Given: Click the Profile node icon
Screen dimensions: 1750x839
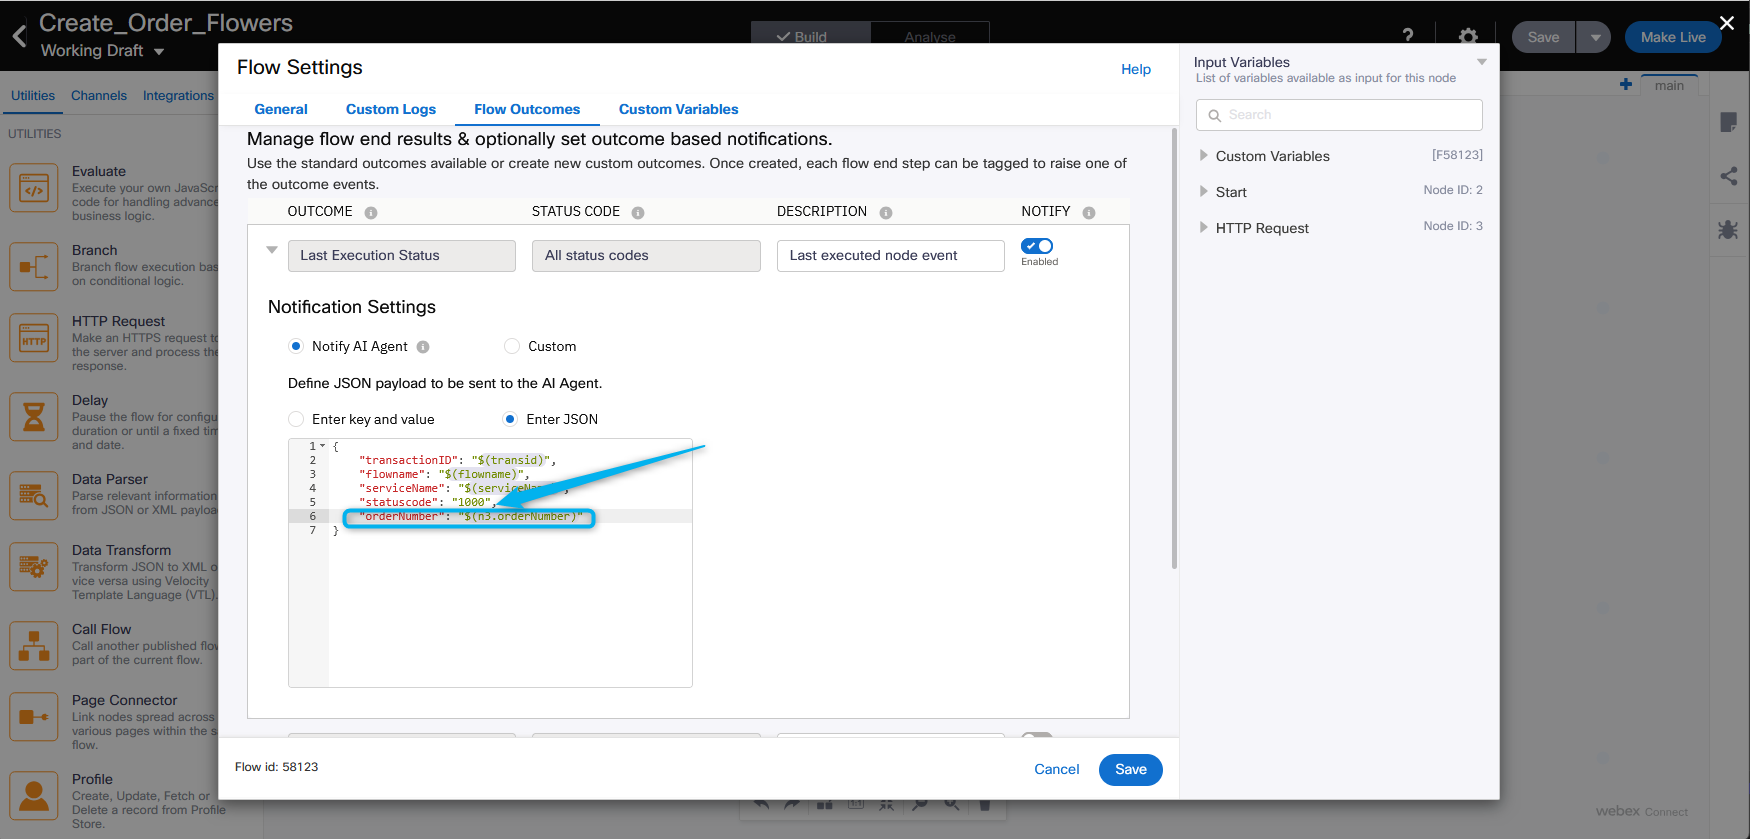Looking at the screenshot, I should point(34,796).
